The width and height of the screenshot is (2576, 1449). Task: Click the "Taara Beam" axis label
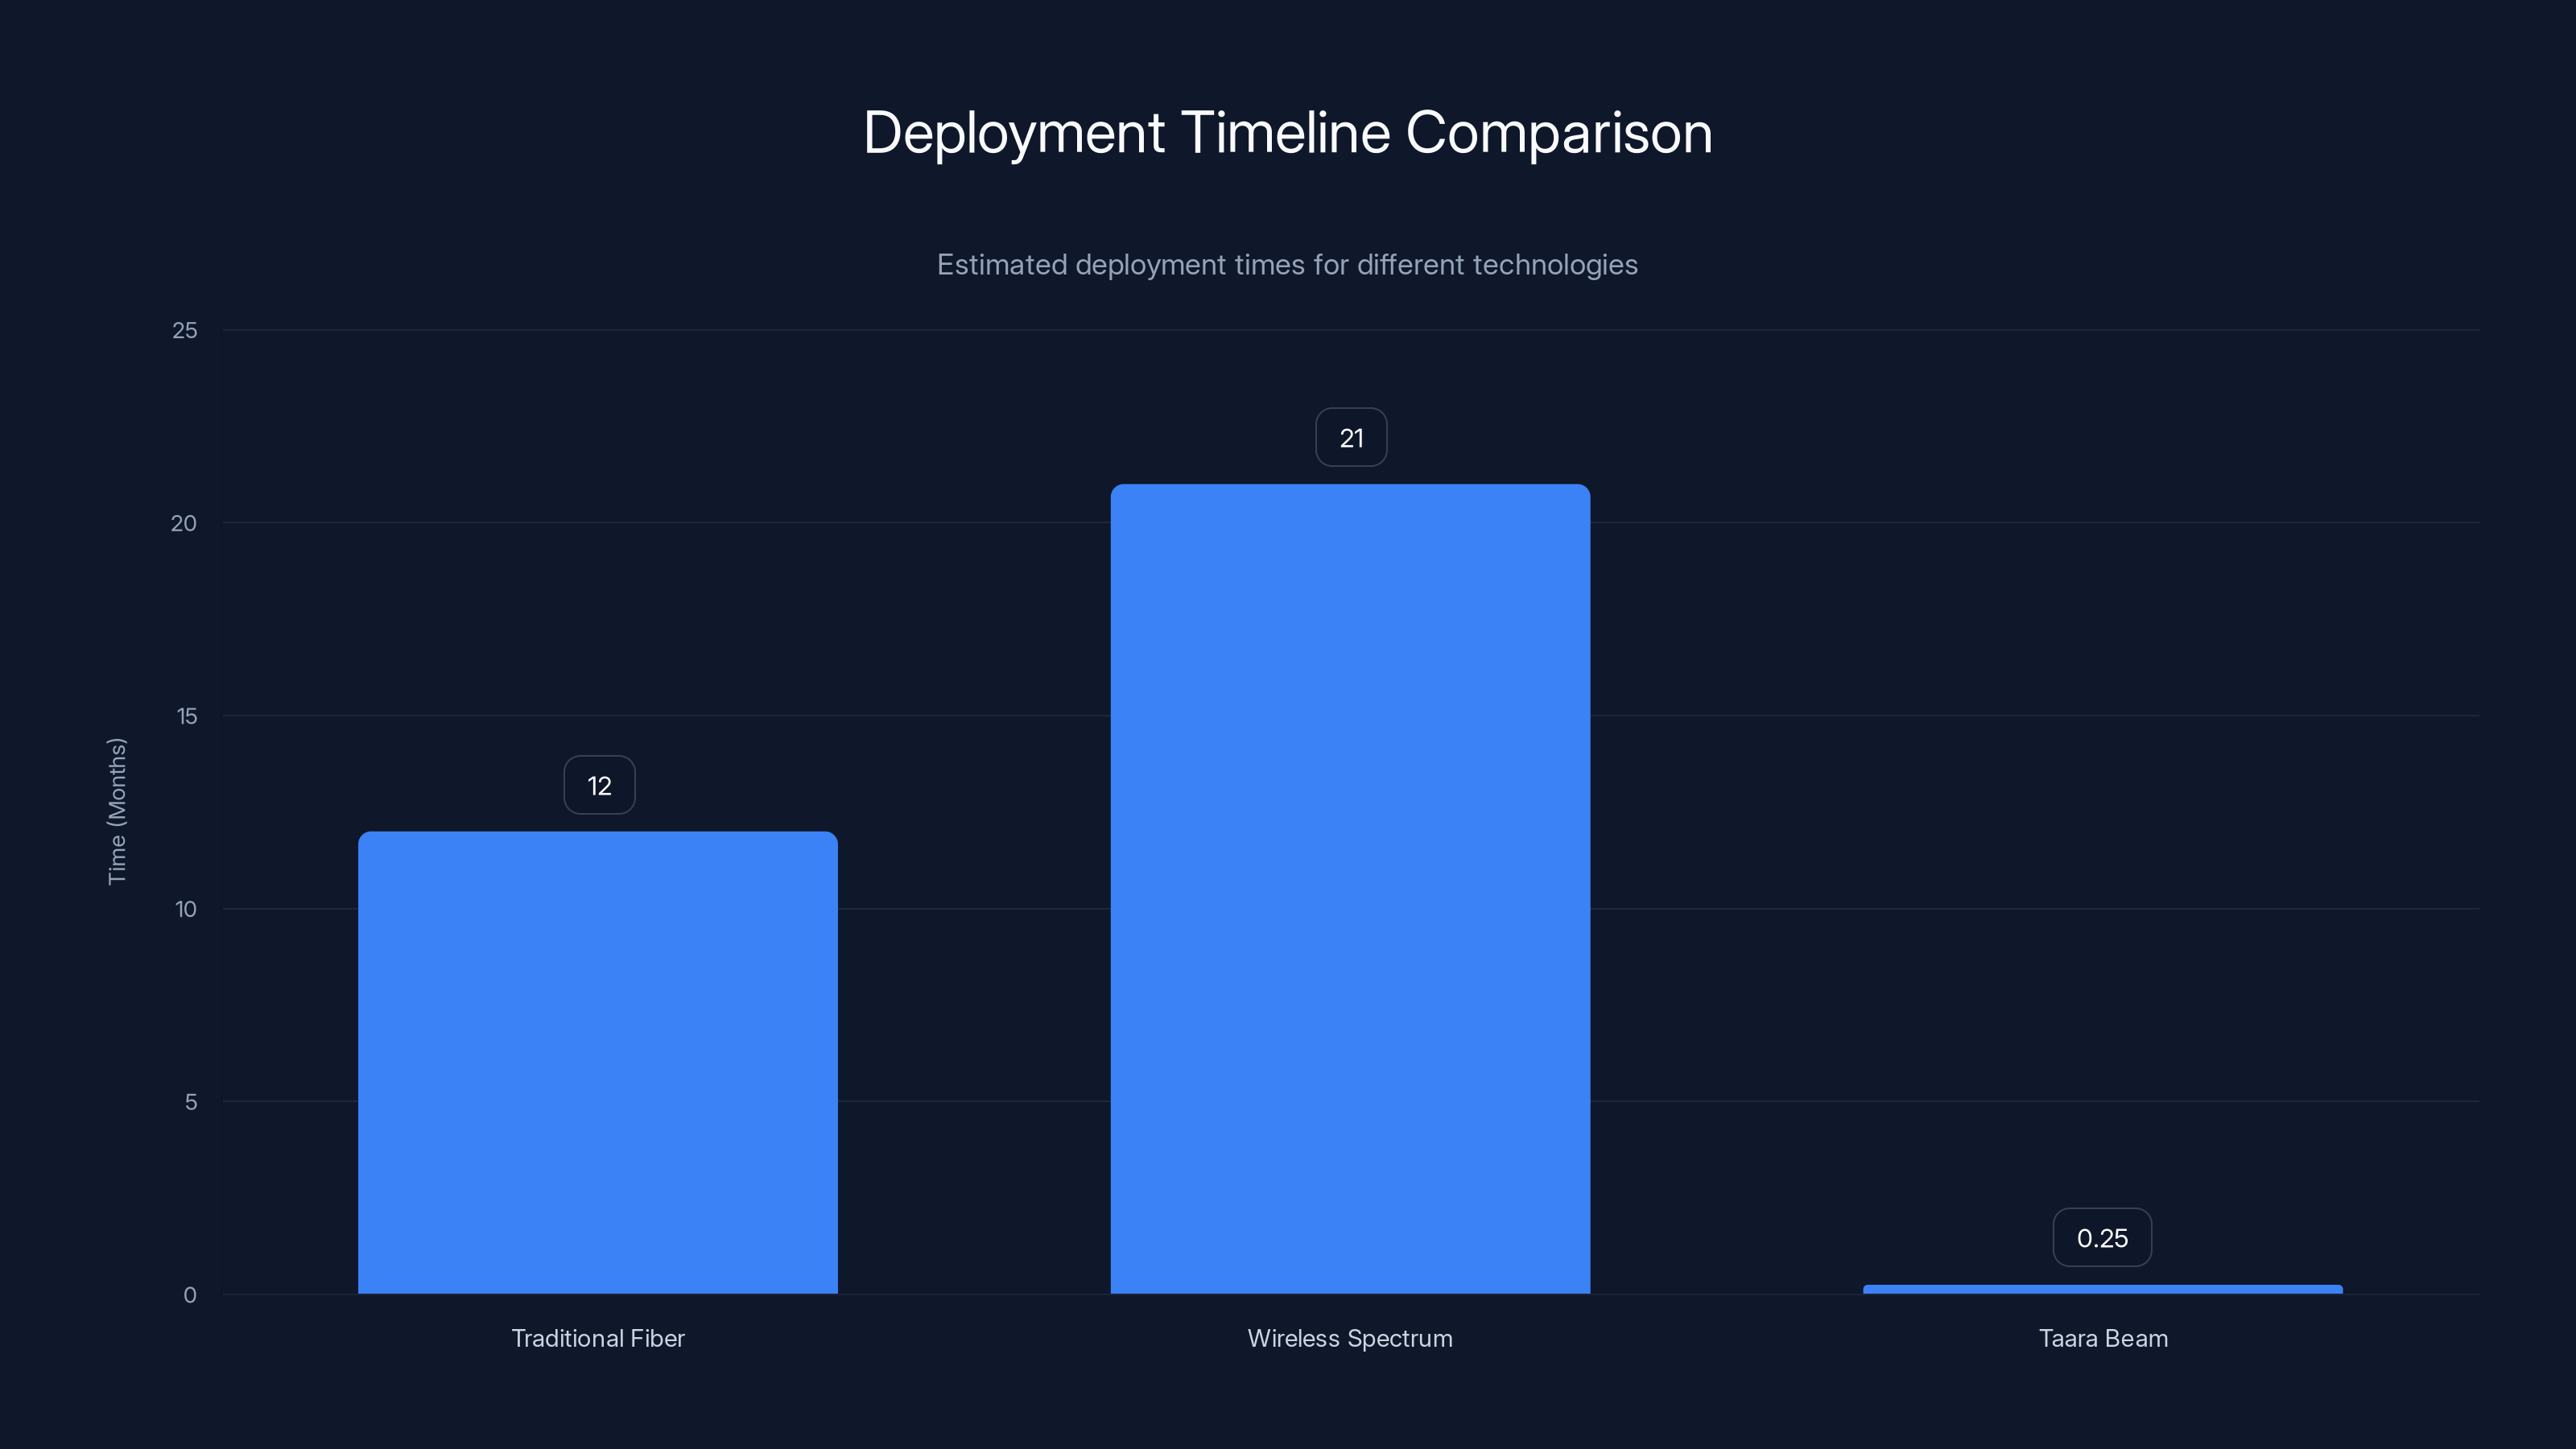[x=2102, y=1338]
